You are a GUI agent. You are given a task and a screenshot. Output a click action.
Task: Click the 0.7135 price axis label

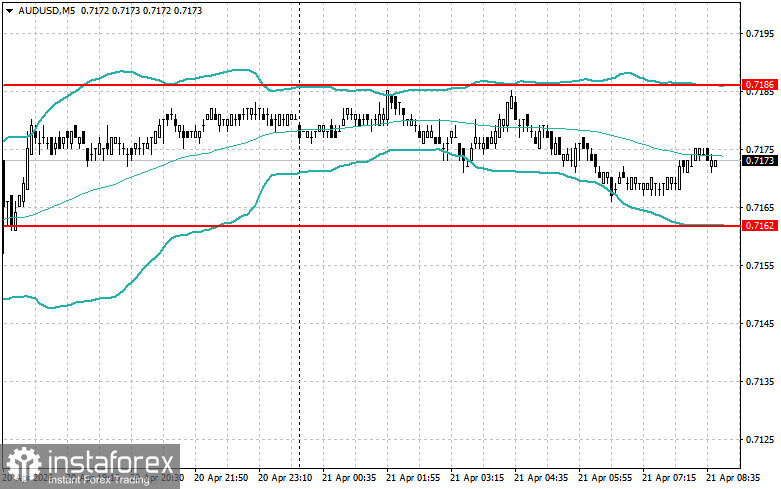tap(760, 381)
